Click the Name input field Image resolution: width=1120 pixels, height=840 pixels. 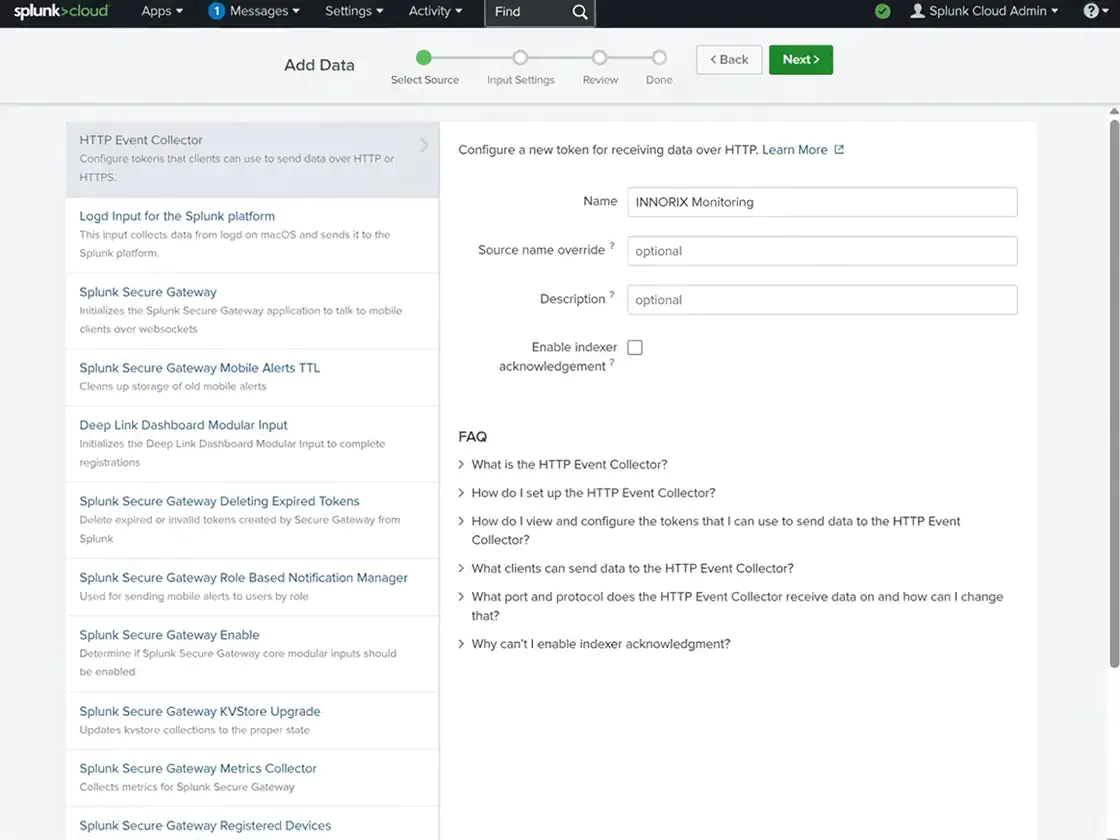click(x=822, y=202)
